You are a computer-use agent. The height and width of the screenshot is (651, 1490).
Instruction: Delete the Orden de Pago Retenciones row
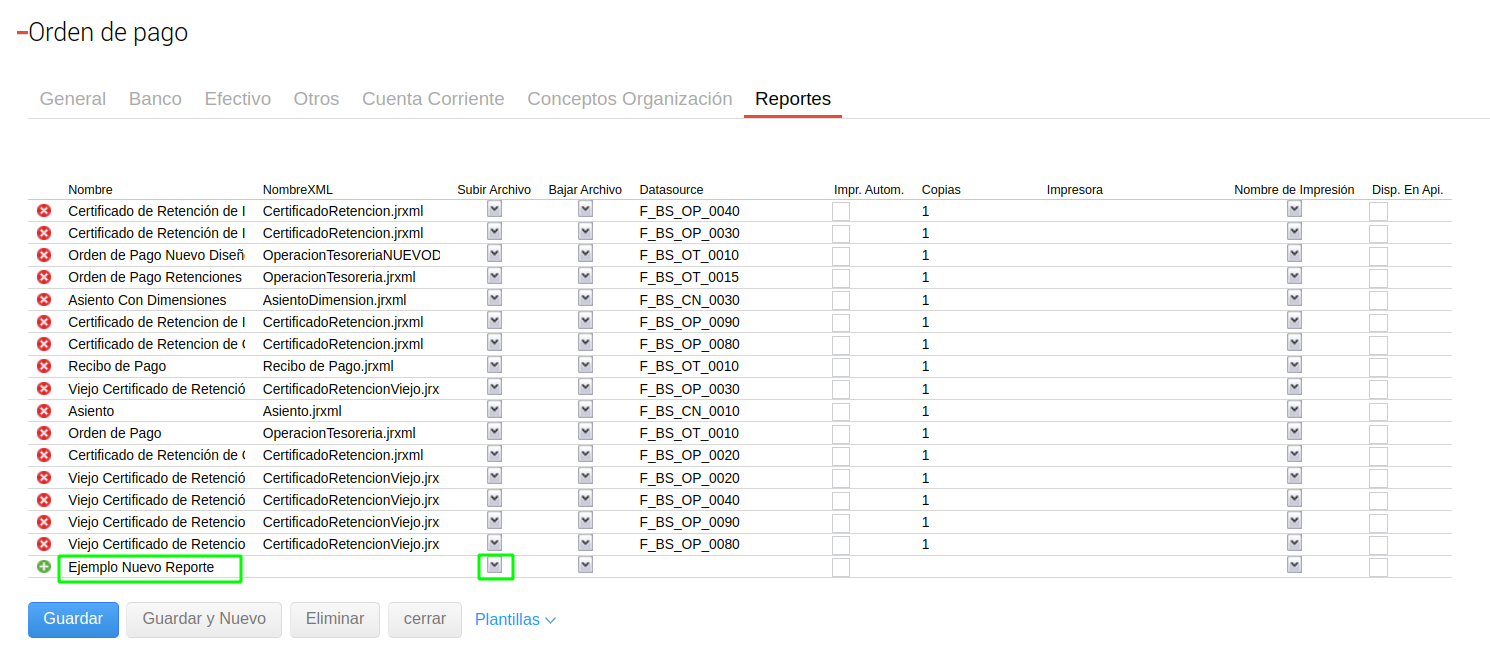[x=44, y=277]
